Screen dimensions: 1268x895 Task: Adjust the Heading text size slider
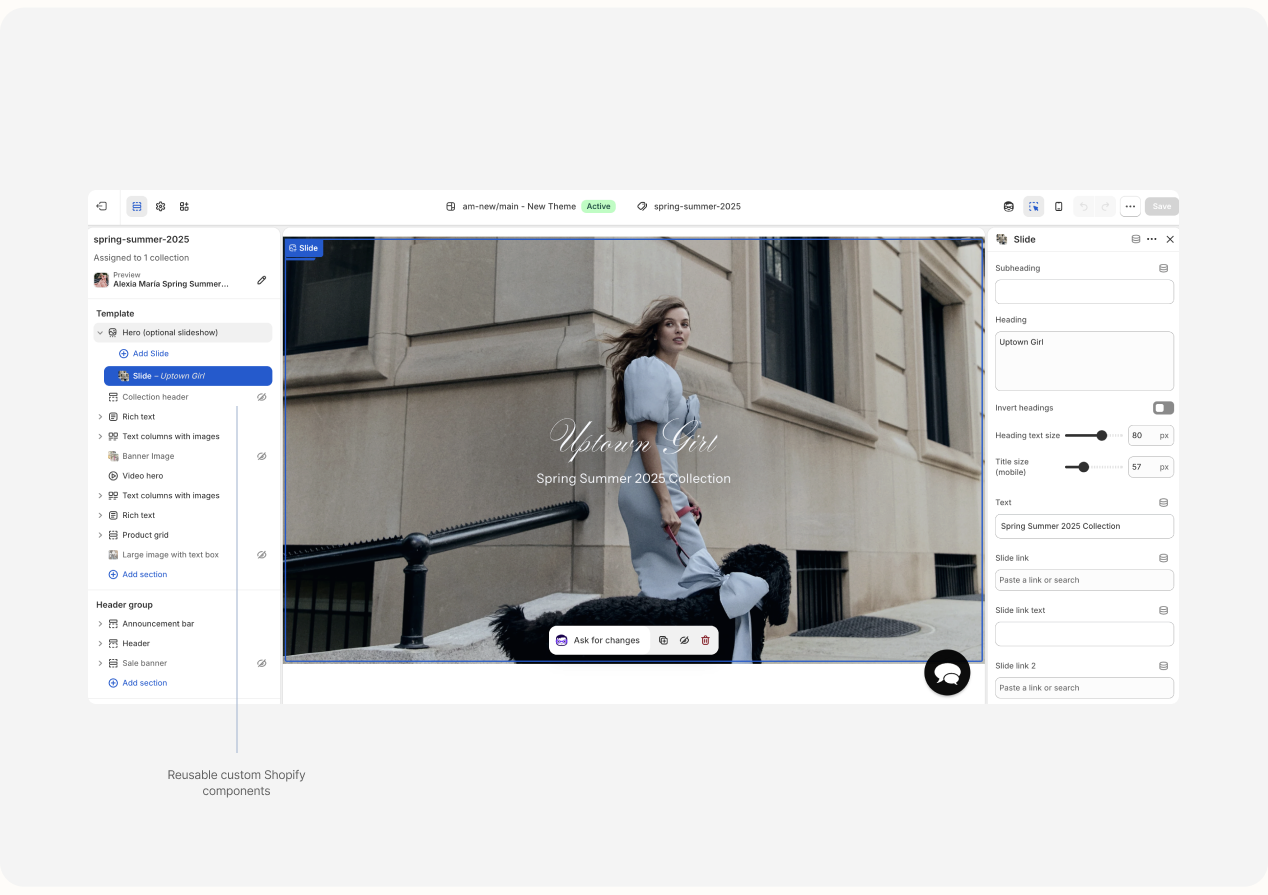1093,436
